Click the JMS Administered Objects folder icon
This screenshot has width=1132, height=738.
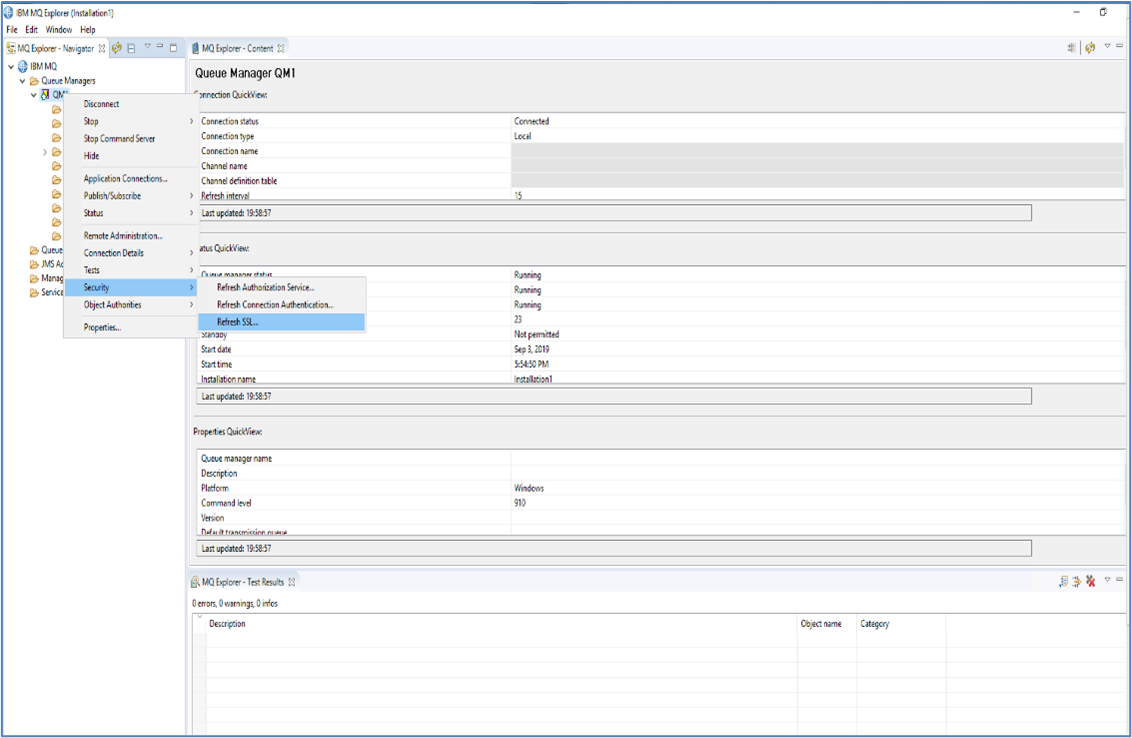pyautogui.click(x=34, y=264)
